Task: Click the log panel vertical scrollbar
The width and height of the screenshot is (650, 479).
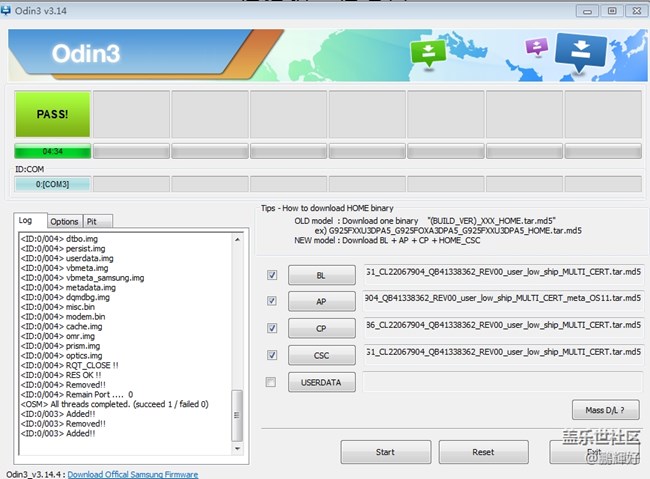Action: pos(237,410)
